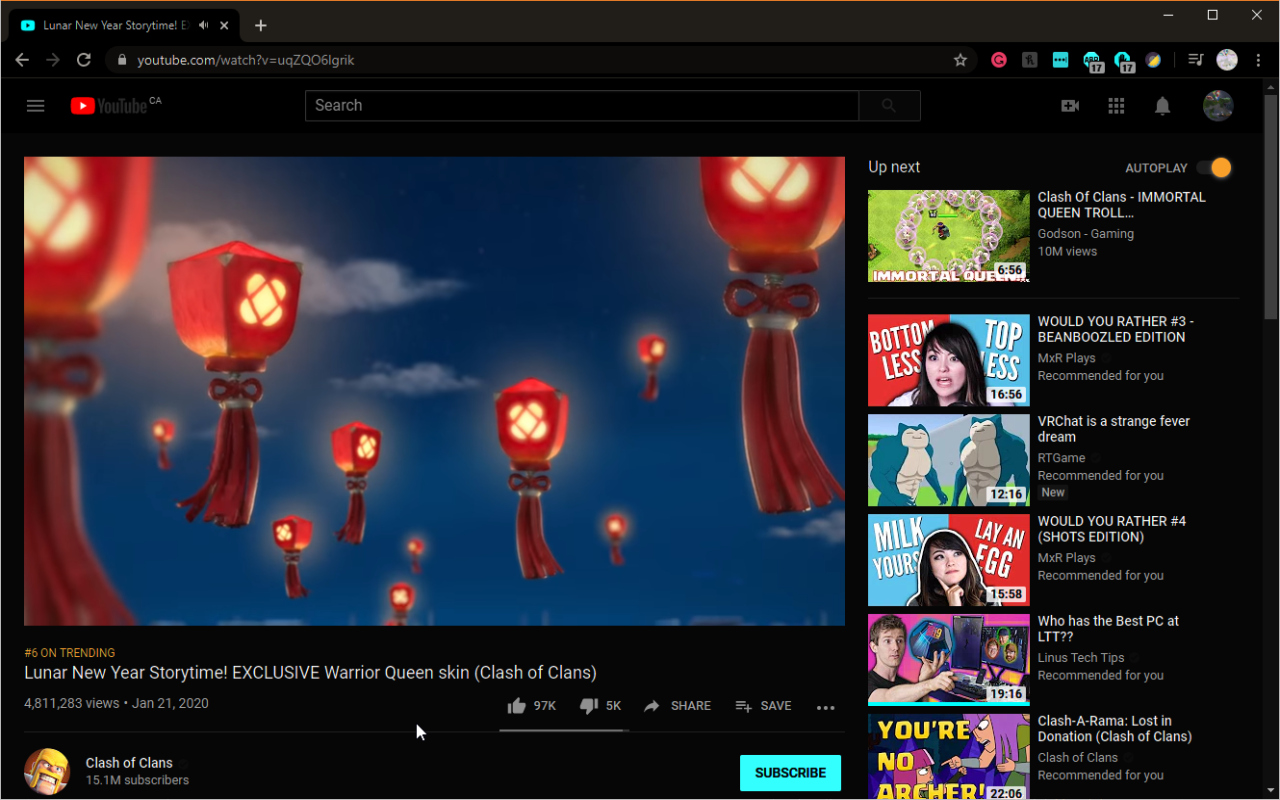Open the YouTube hamburger guide menu
The width and height of the screenshot is (1280, 800).
point(36,105)
